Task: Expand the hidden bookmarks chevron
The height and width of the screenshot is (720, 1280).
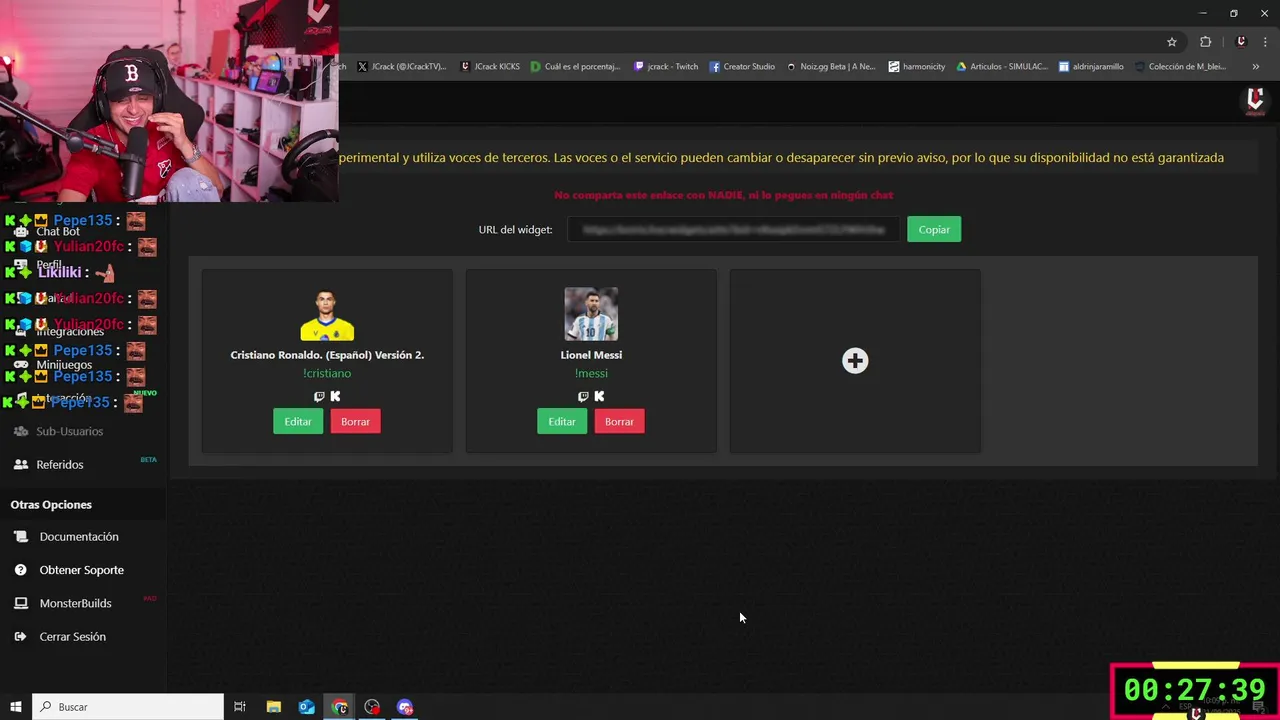Action: tap(1255, 67)
